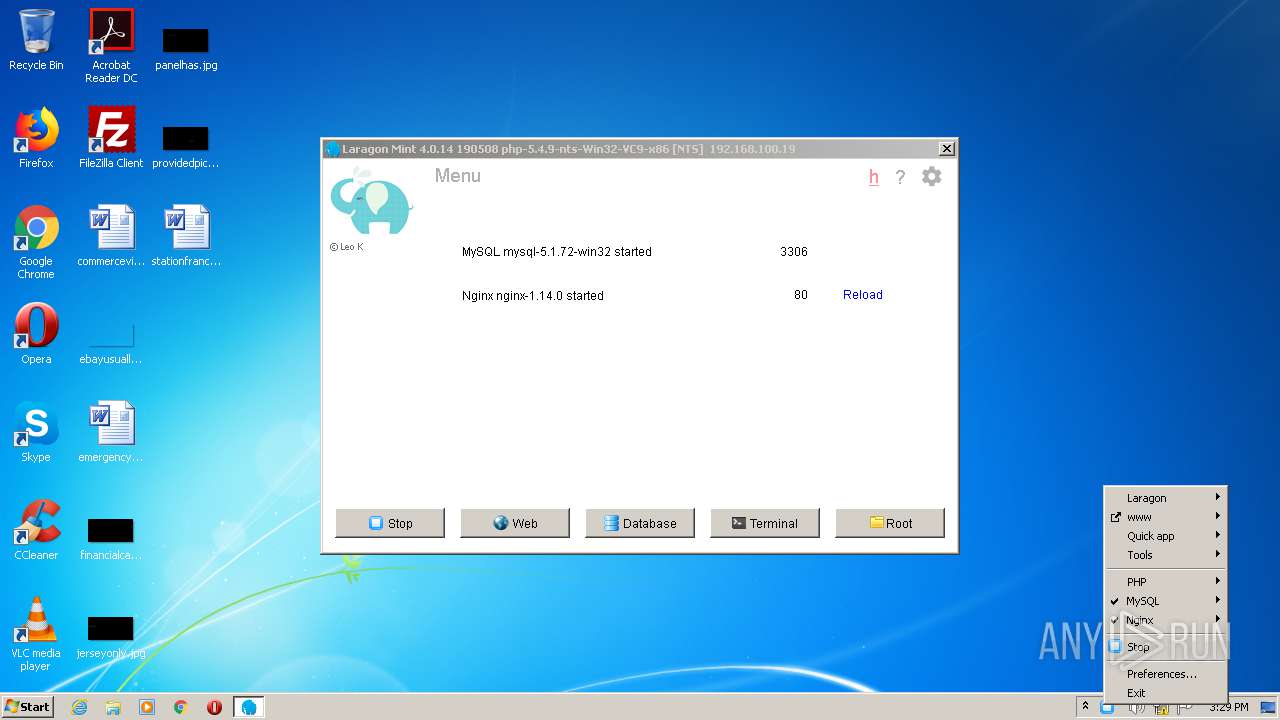Choose Exit in tray context menu

(1165, 693)
